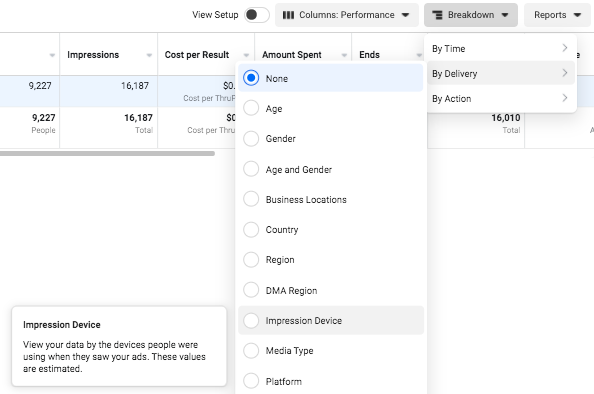Click the Impressions column header
594x394 pixels.
pos(93,55)
